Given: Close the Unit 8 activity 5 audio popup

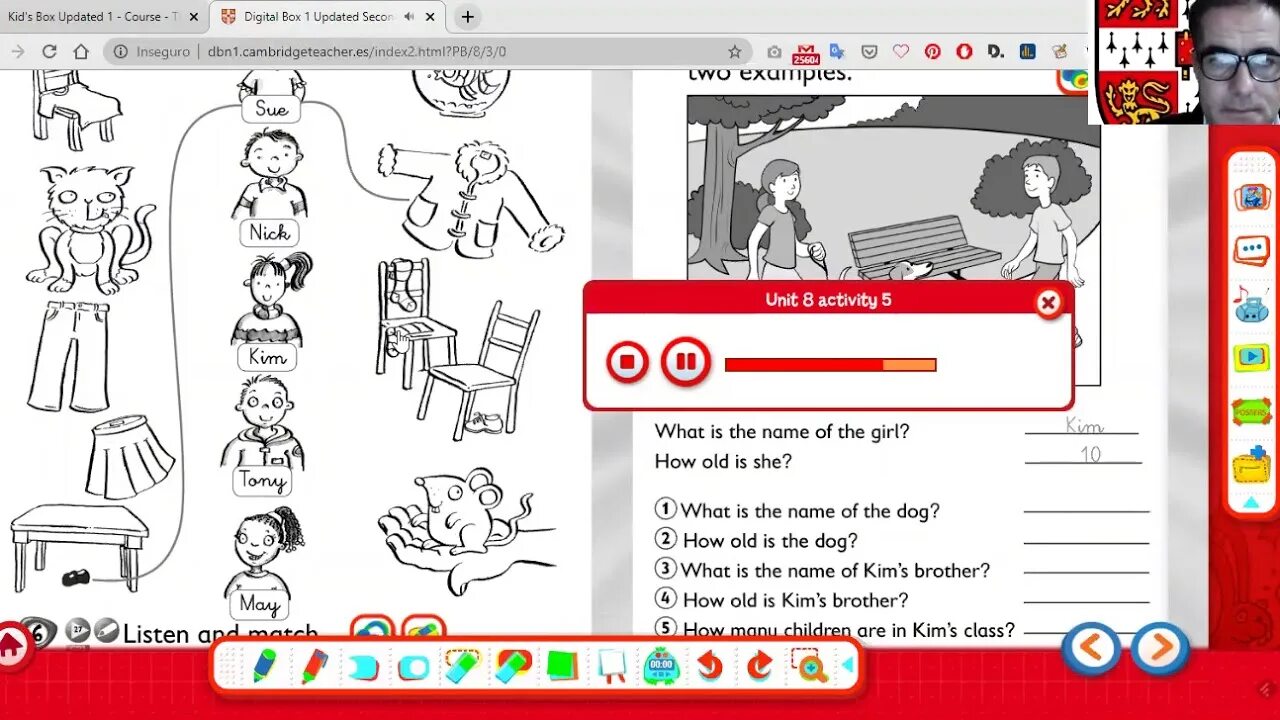Looking at the screenshot, I should tap(1048, 303).
